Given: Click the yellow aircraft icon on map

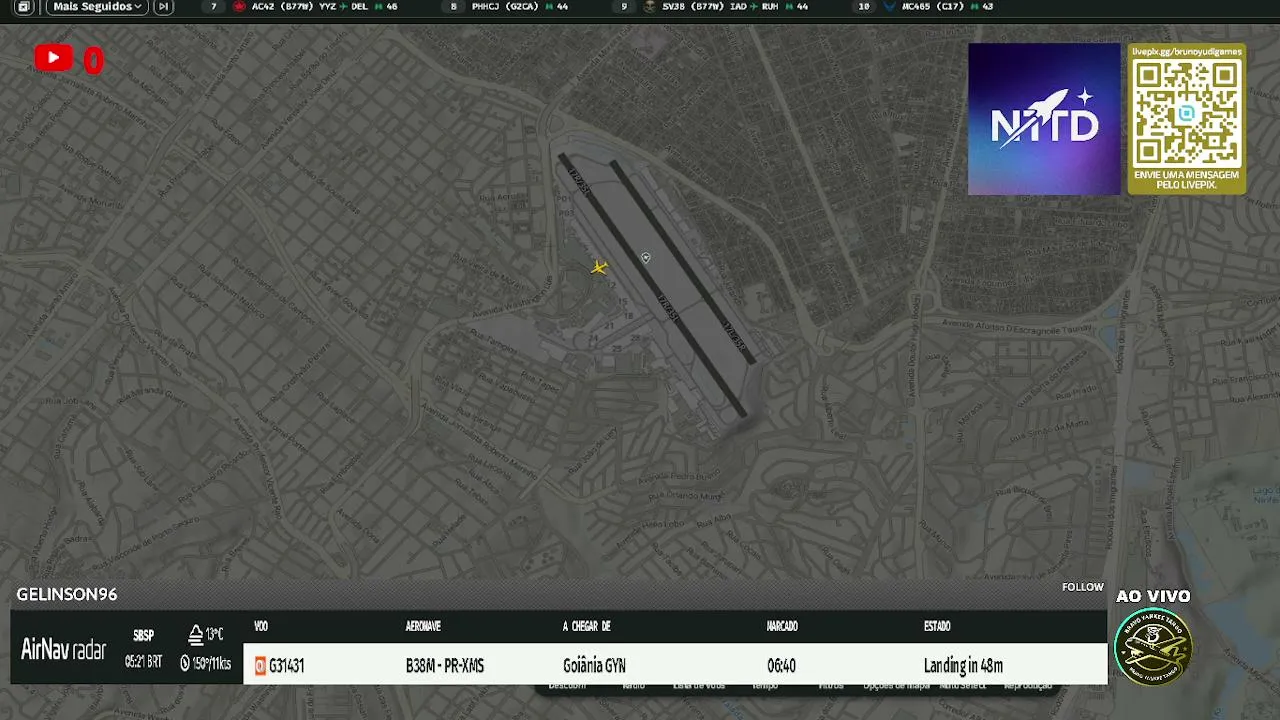Looking at the screenshot, I should (x=599, y=267).
